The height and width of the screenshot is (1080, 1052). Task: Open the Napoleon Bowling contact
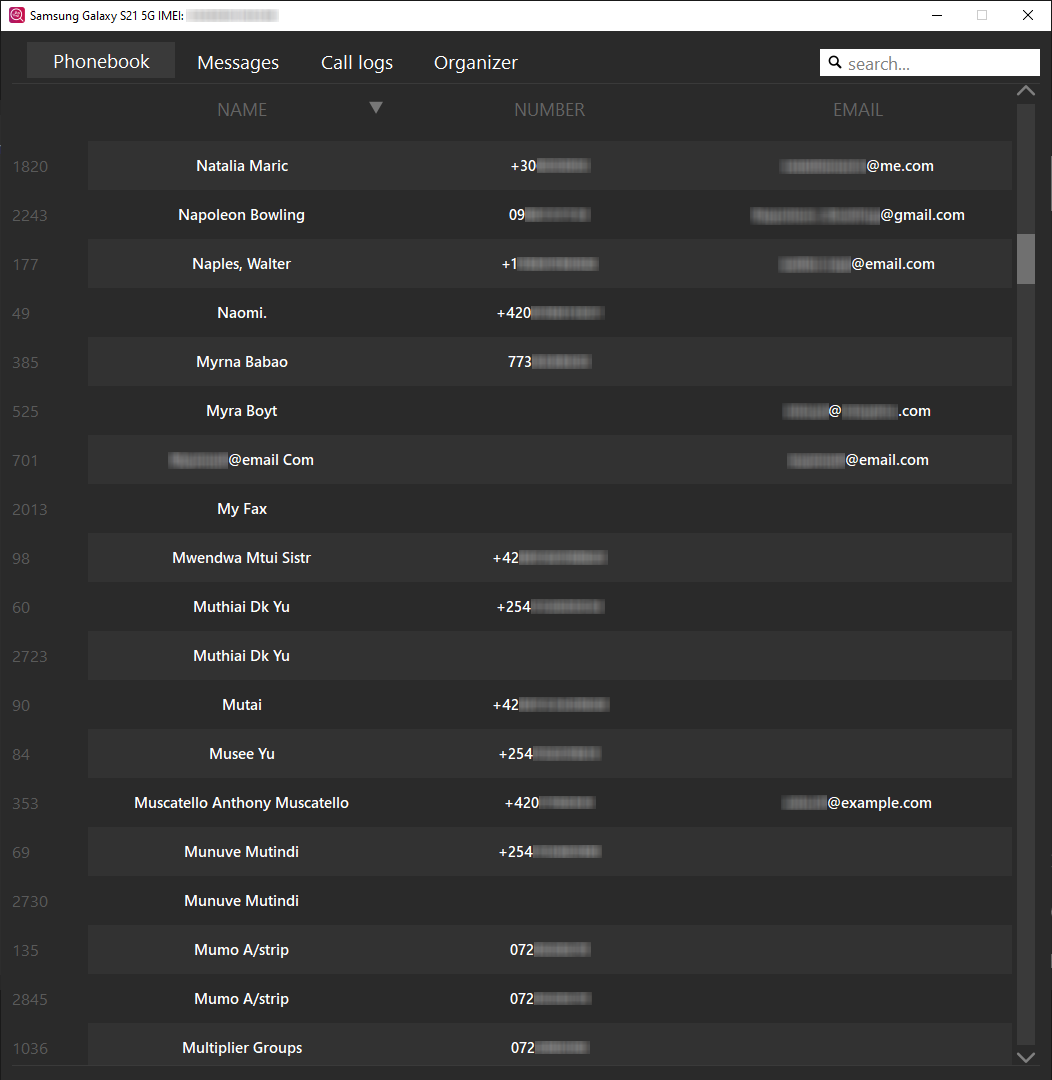[x=242, y=215]
